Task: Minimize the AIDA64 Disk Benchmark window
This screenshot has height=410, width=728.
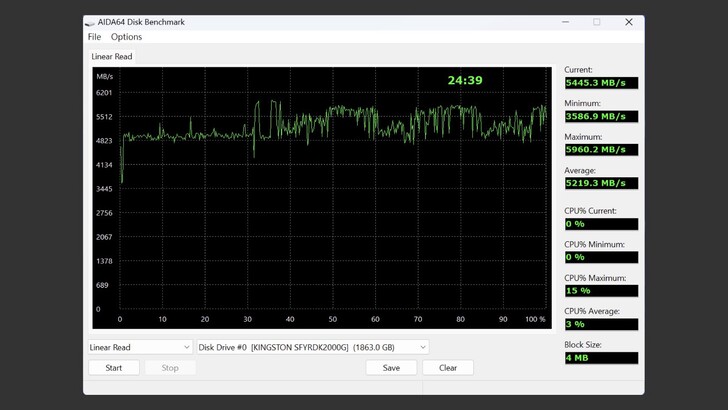Action: coord(564,22)
